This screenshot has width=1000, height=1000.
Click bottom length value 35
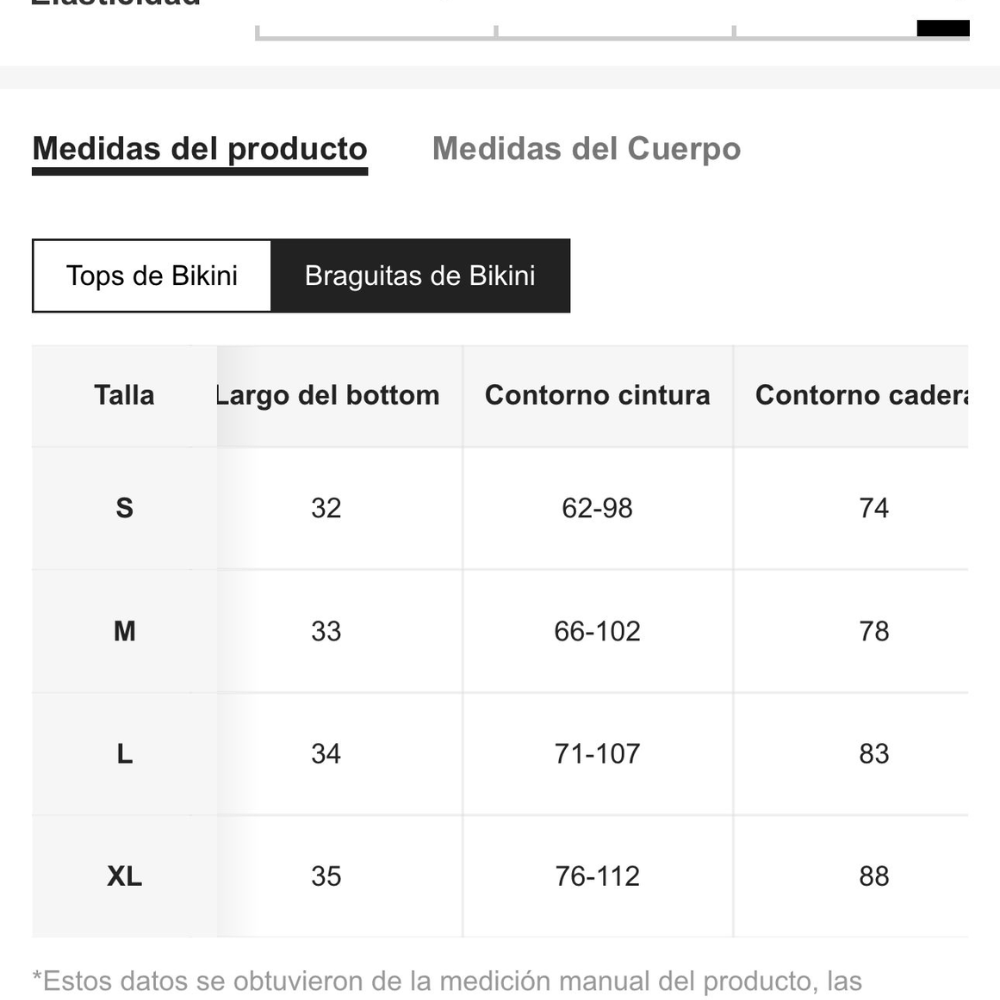pos(326,877)
